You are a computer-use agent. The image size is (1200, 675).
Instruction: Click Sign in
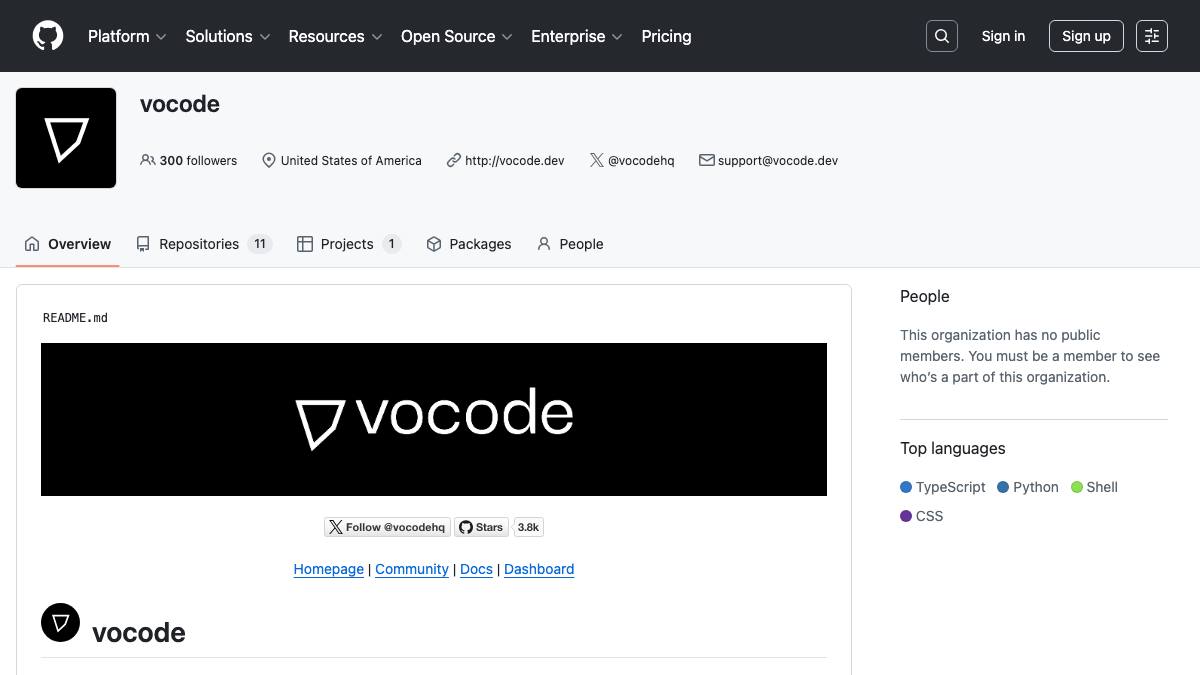(x=1003, y=36)
